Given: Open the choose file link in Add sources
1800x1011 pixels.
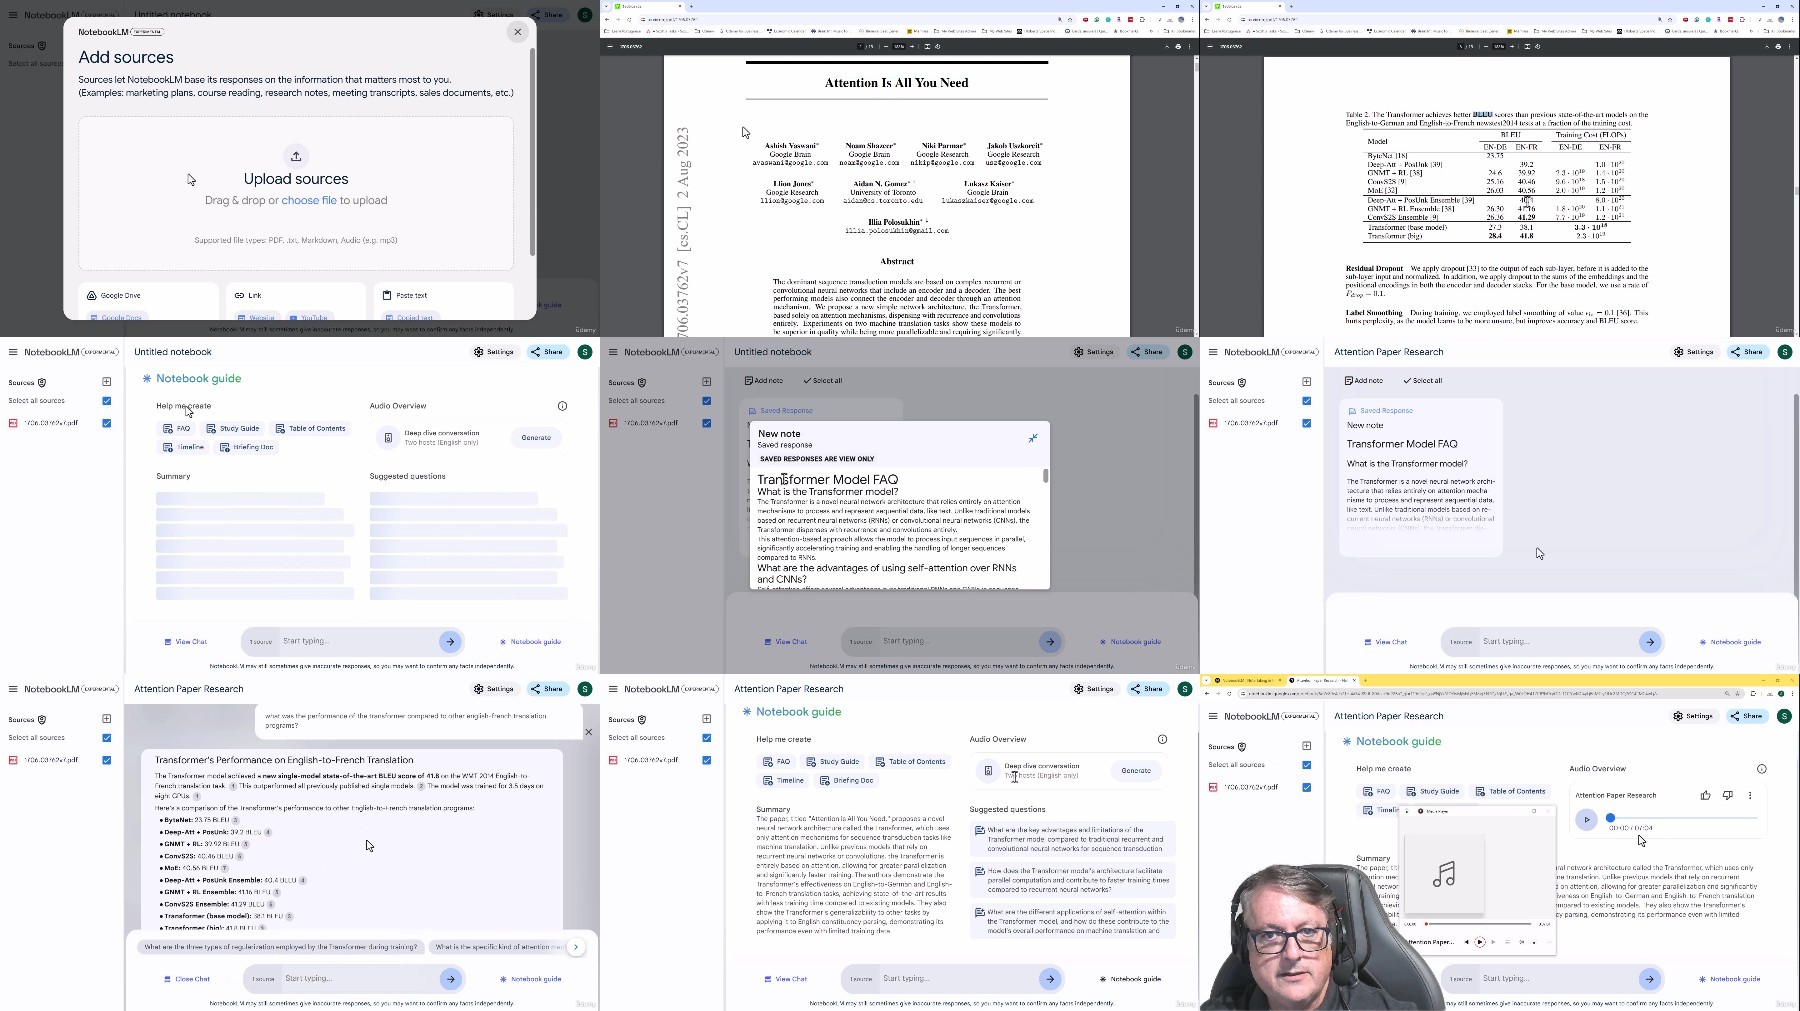Looking at the screenshot, I should 309,201.
